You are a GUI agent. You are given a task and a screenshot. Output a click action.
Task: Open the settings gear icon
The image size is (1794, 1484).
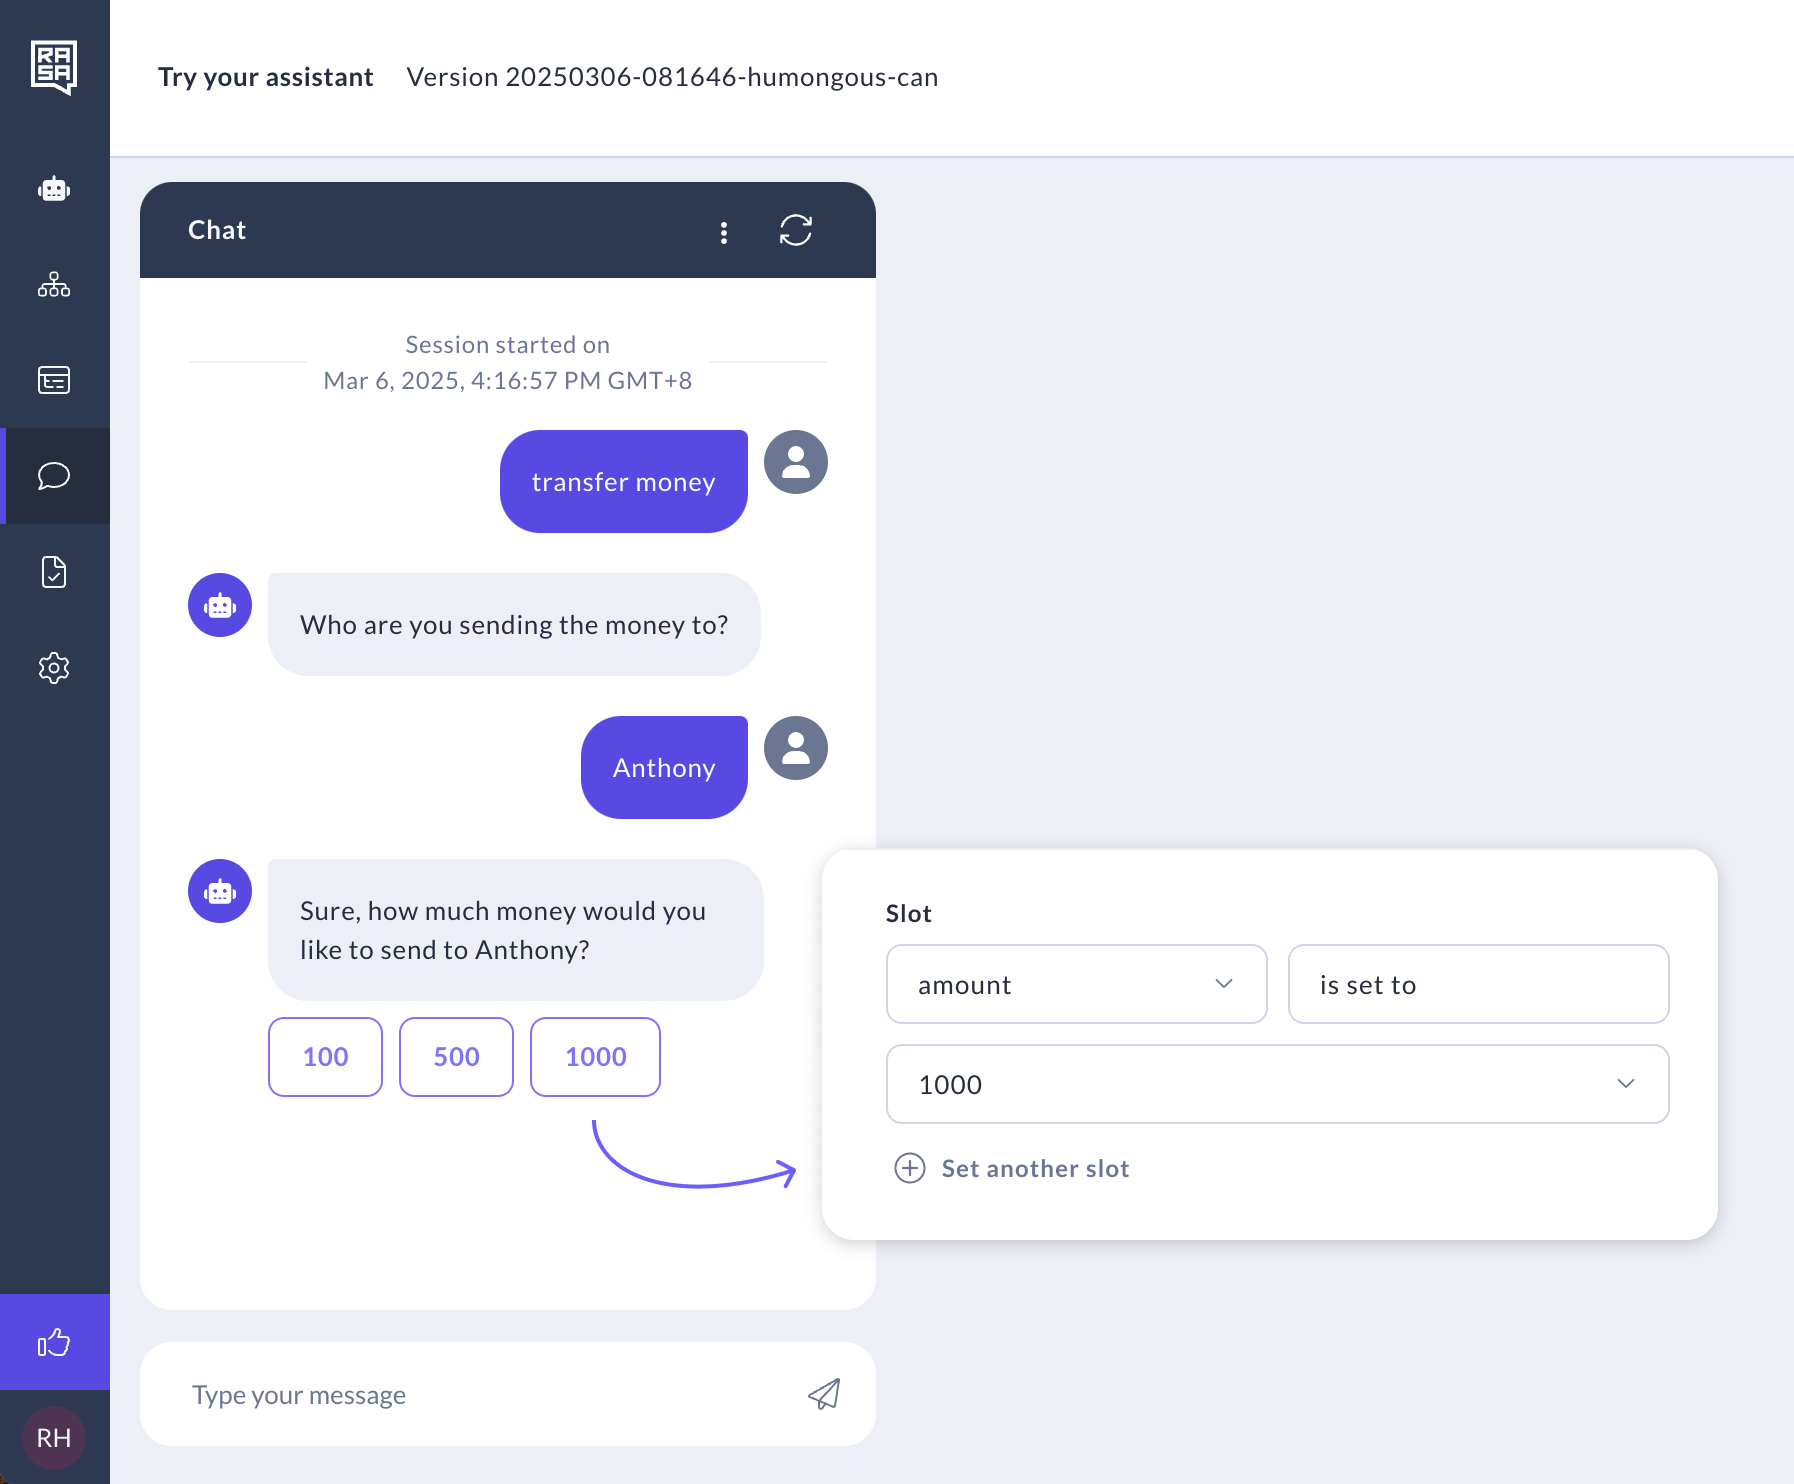[54, 668]
